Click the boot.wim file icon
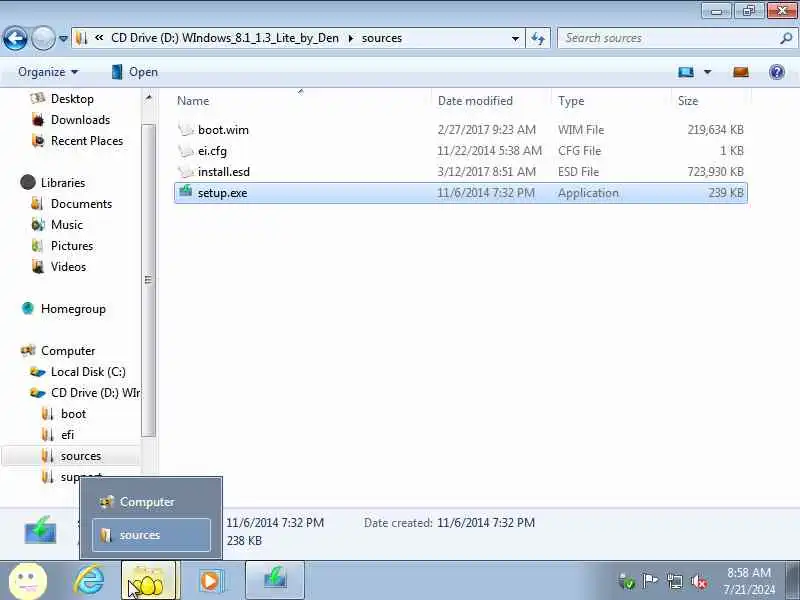The height and width of the screenshot is (600, 800). click(186, 129)
